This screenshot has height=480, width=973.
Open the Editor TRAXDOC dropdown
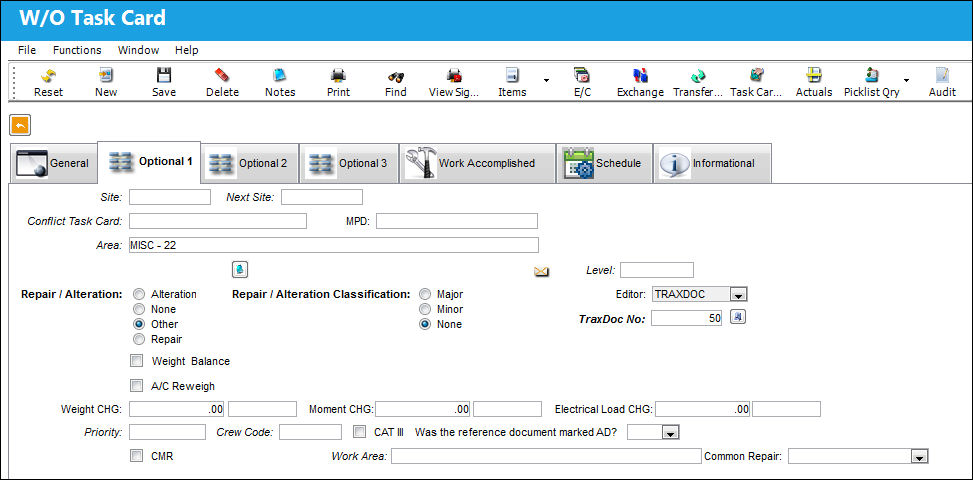[x=738, y=295]
